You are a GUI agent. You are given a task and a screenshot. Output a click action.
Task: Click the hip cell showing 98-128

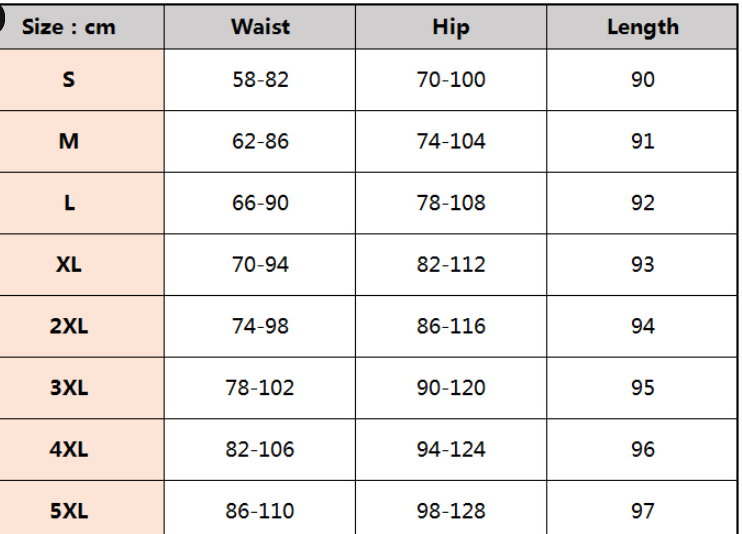[451, 511]
